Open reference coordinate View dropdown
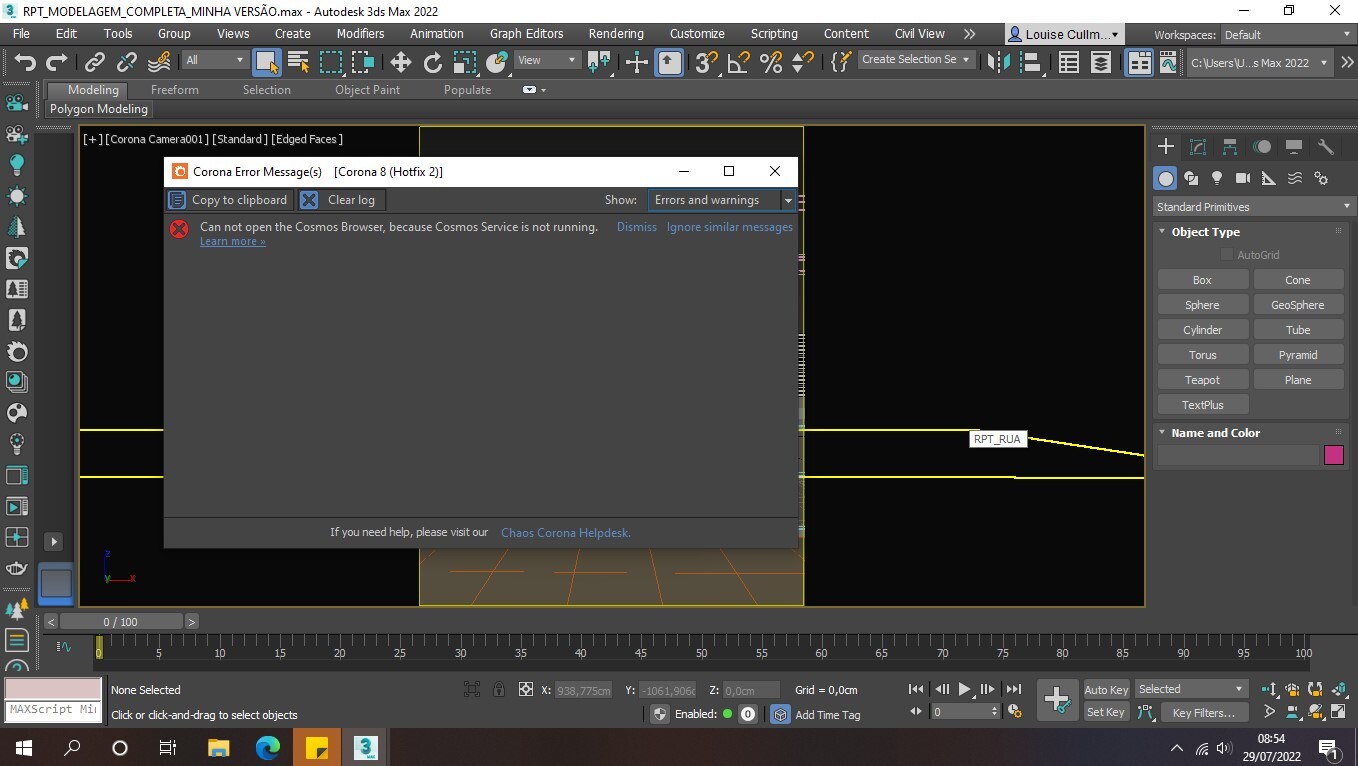The width and height of the screenshot is (1358, 766). point(546,60)
